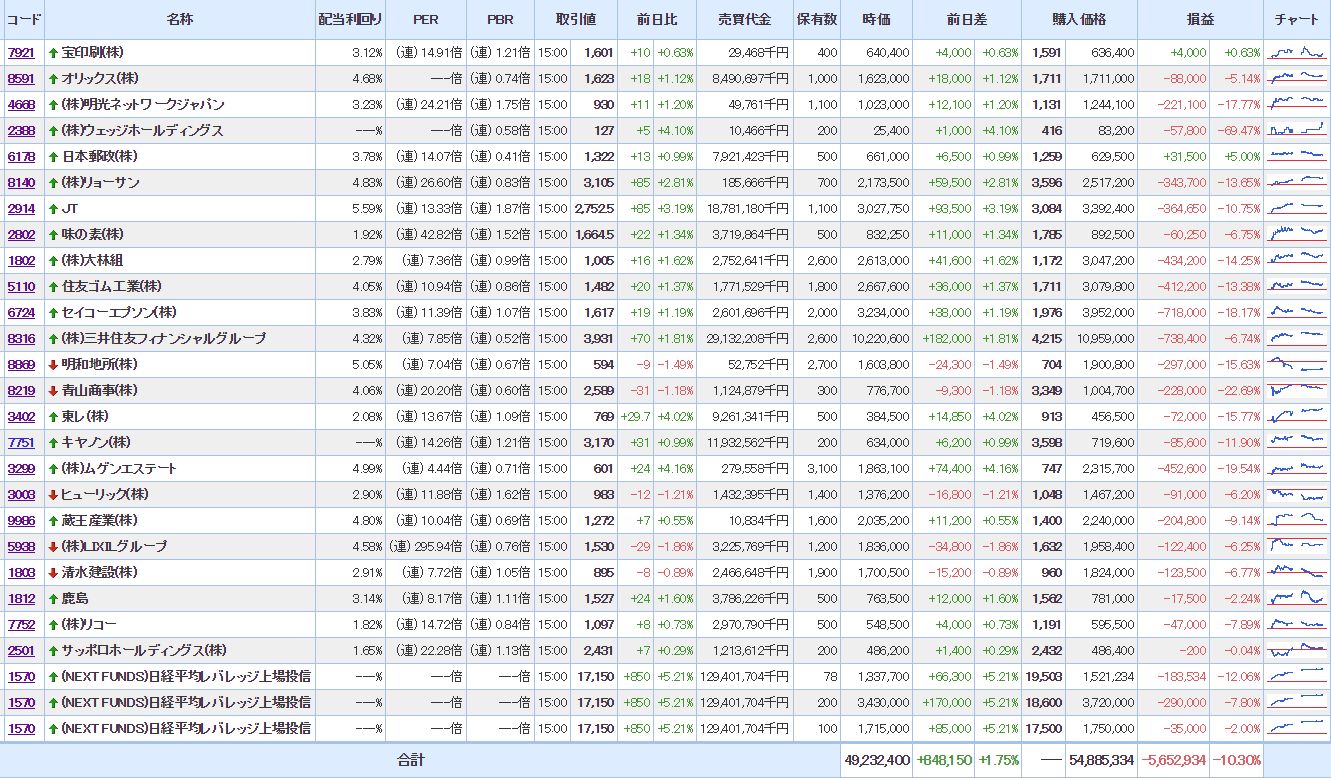Image resolution: width=1331 pixels, height=778 pixels.
Task: Open the mini chart for オリックス(株)
Action: point(1296,78)
